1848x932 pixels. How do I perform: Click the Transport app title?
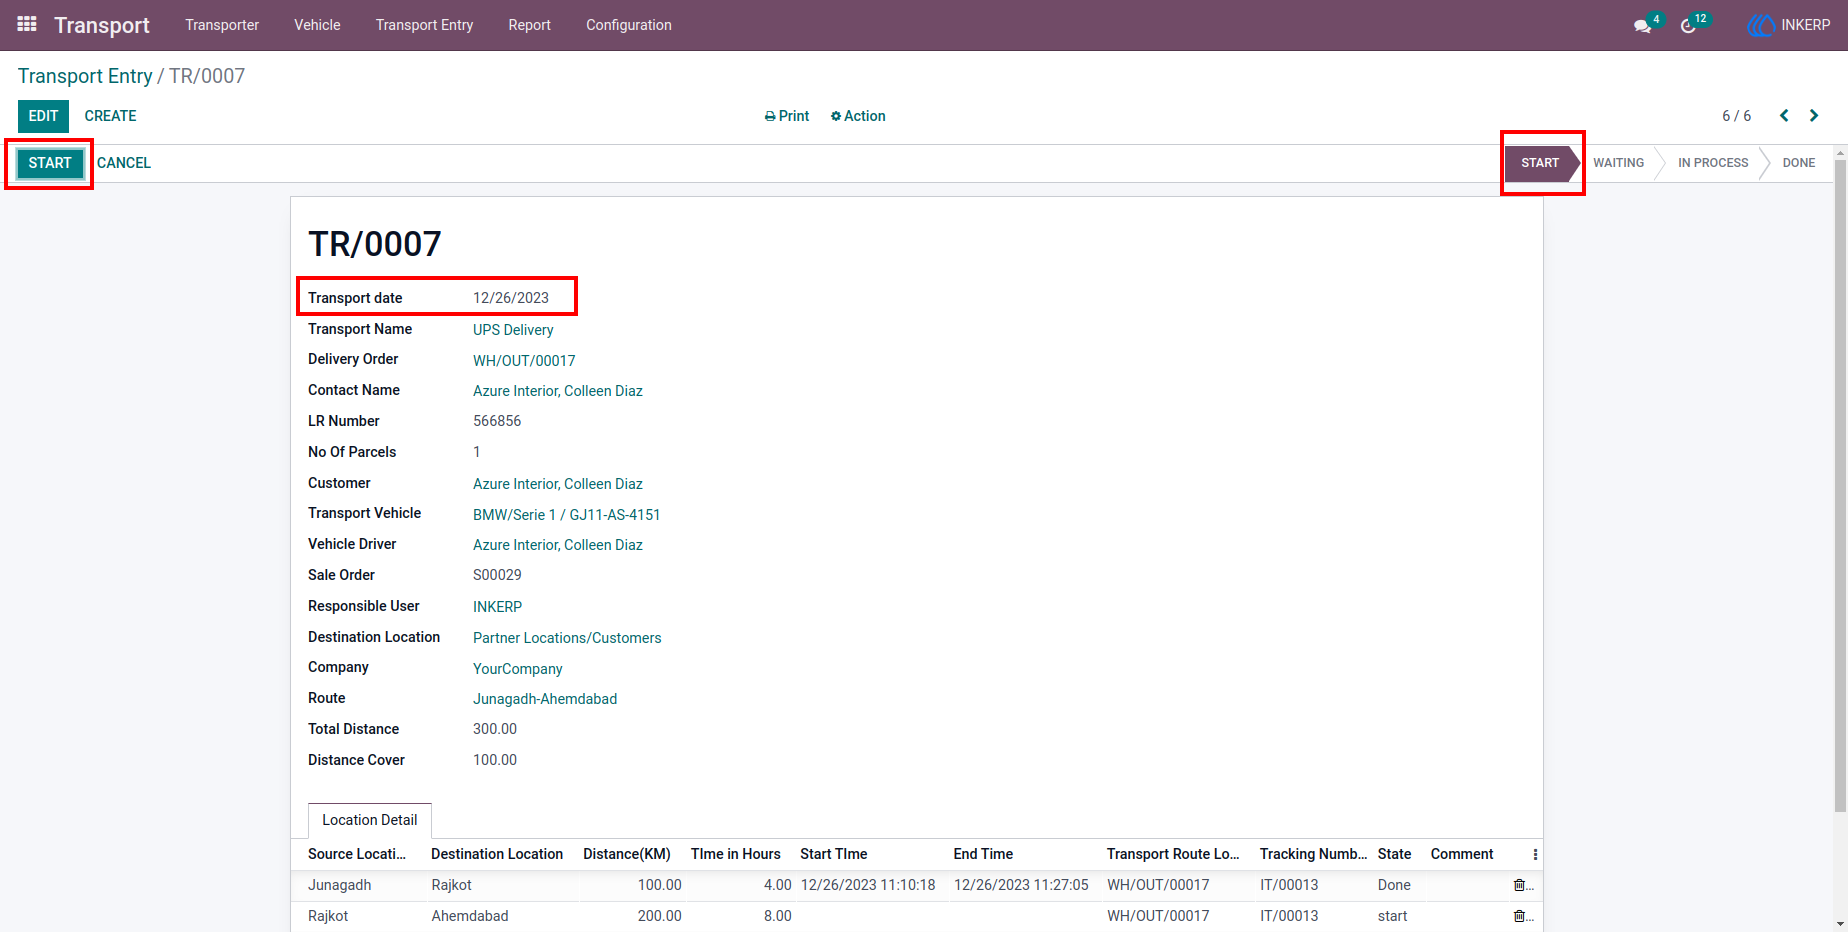[102, 25]
